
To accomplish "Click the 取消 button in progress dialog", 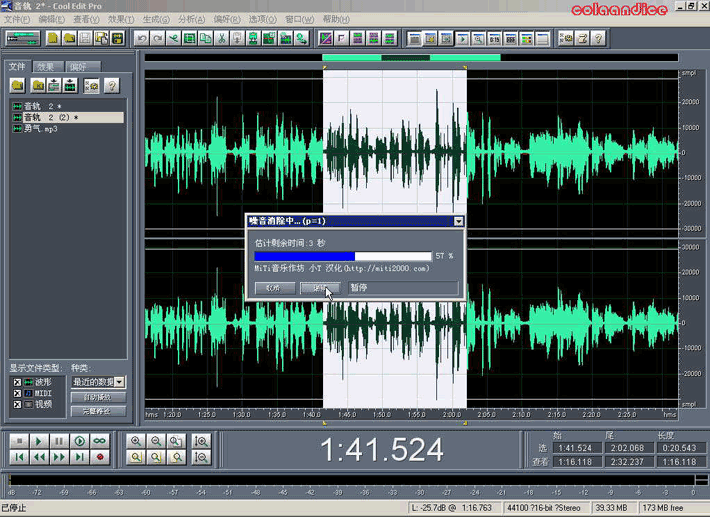I will point(274,288).
